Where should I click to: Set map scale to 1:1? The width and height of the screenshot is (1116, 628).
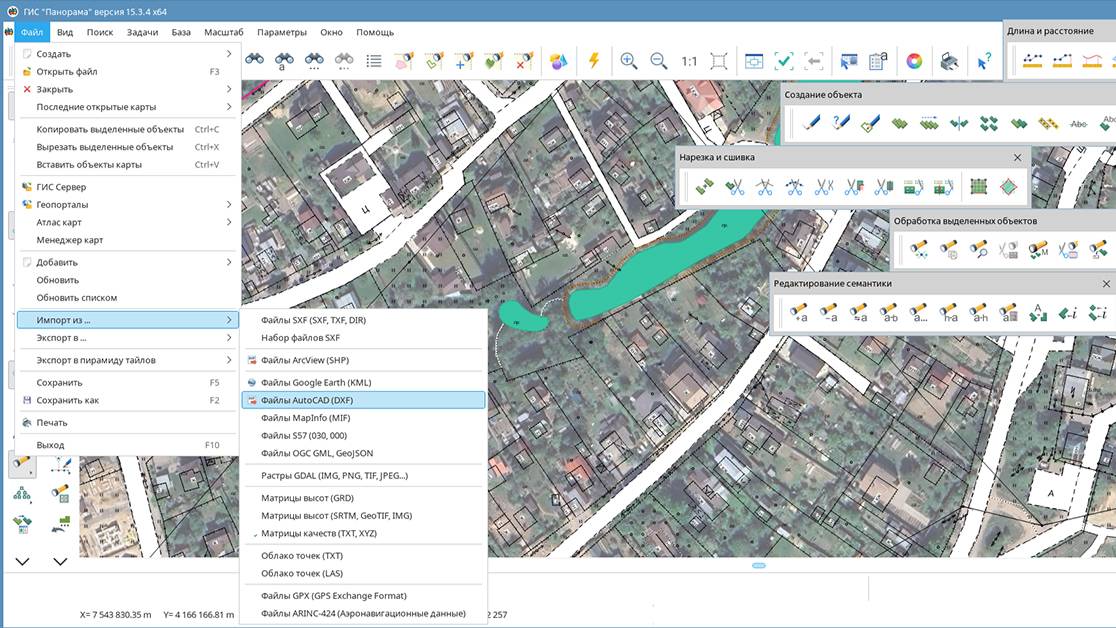[x=688, y=61]
